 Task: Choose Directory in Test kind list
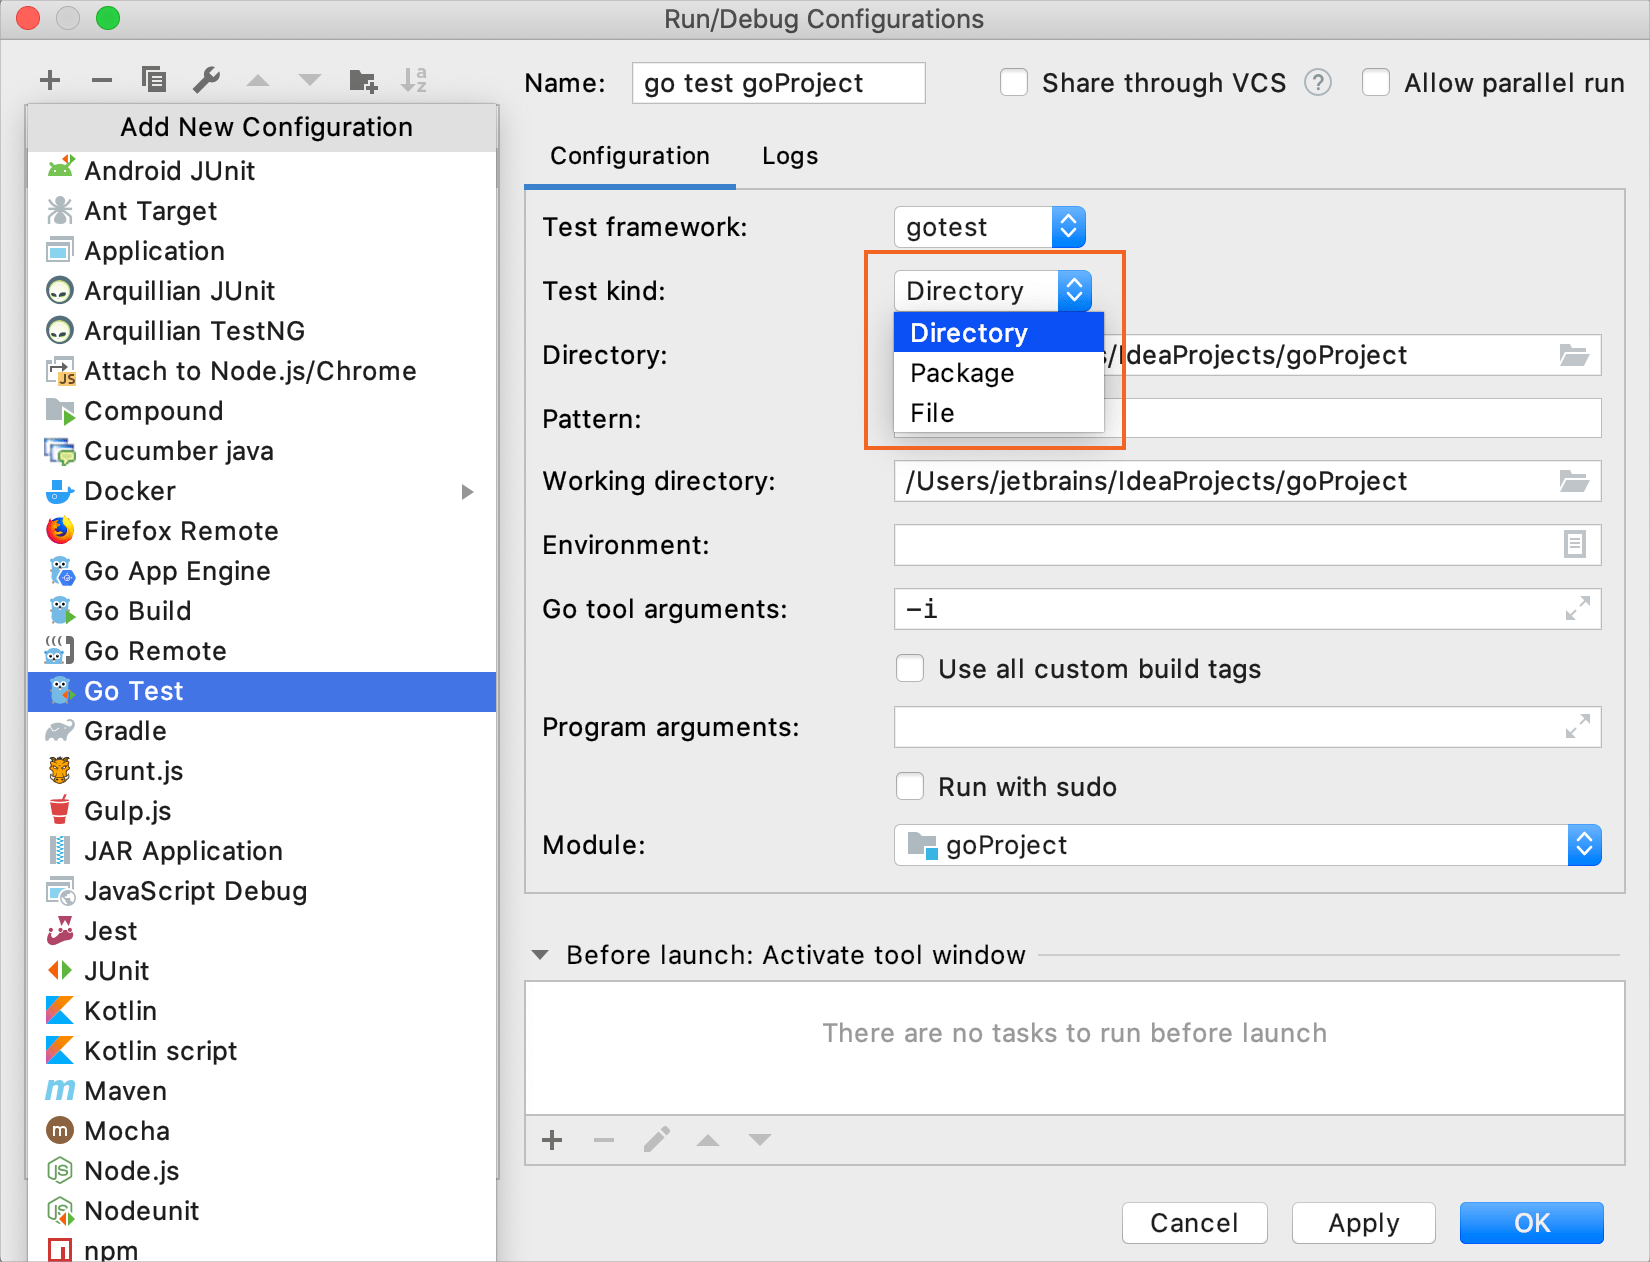point(998,333)
